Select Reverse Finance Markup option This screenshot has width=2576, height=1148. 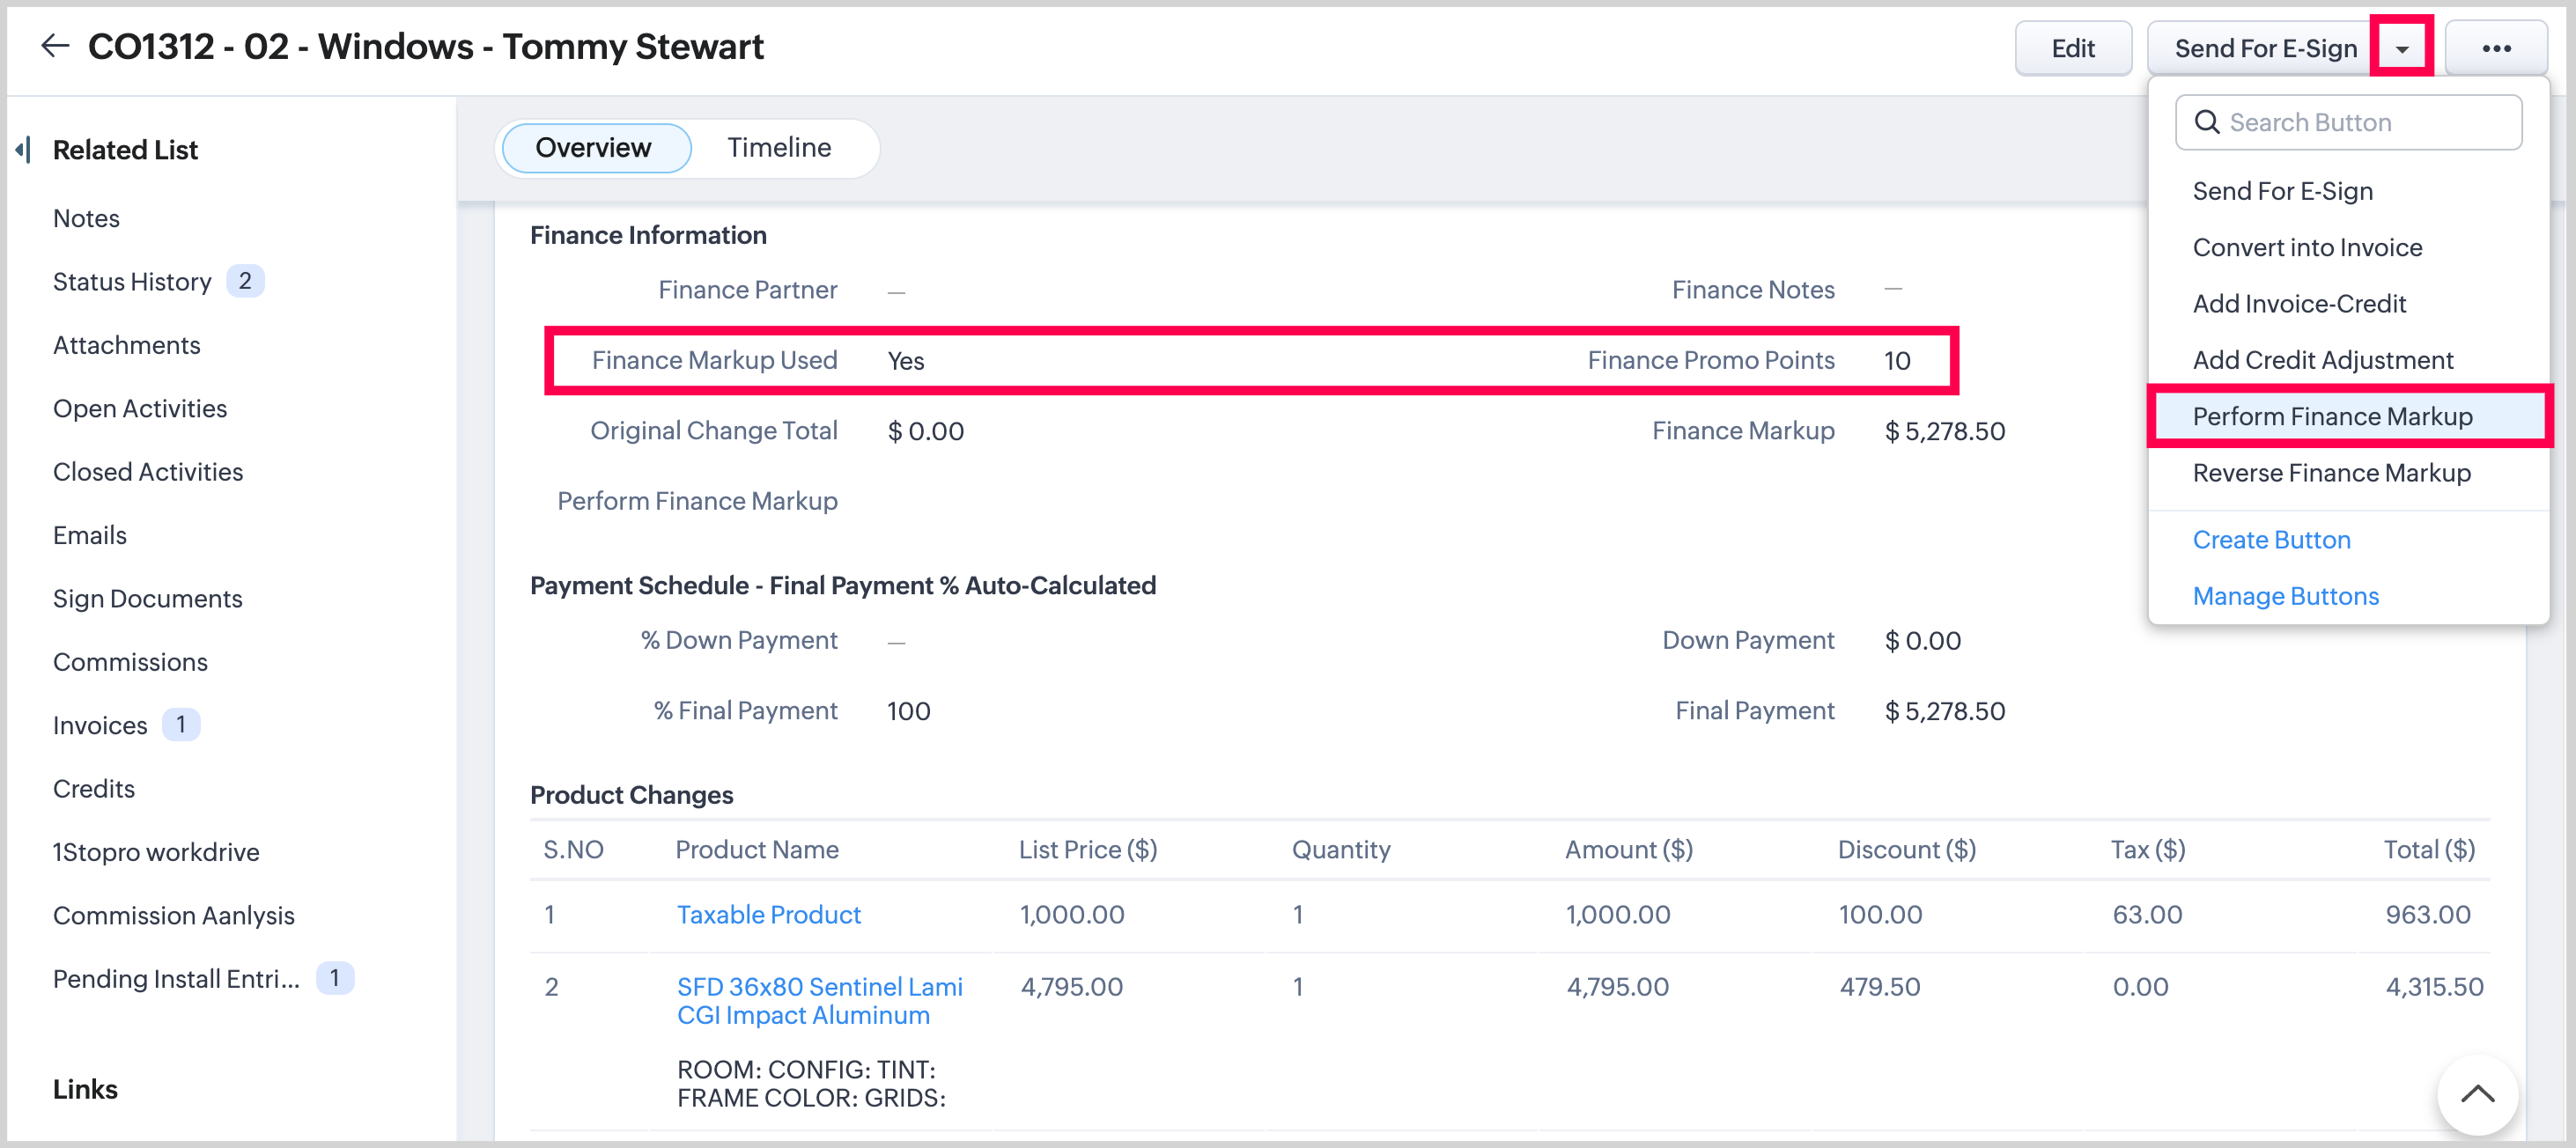point(2330,472)
